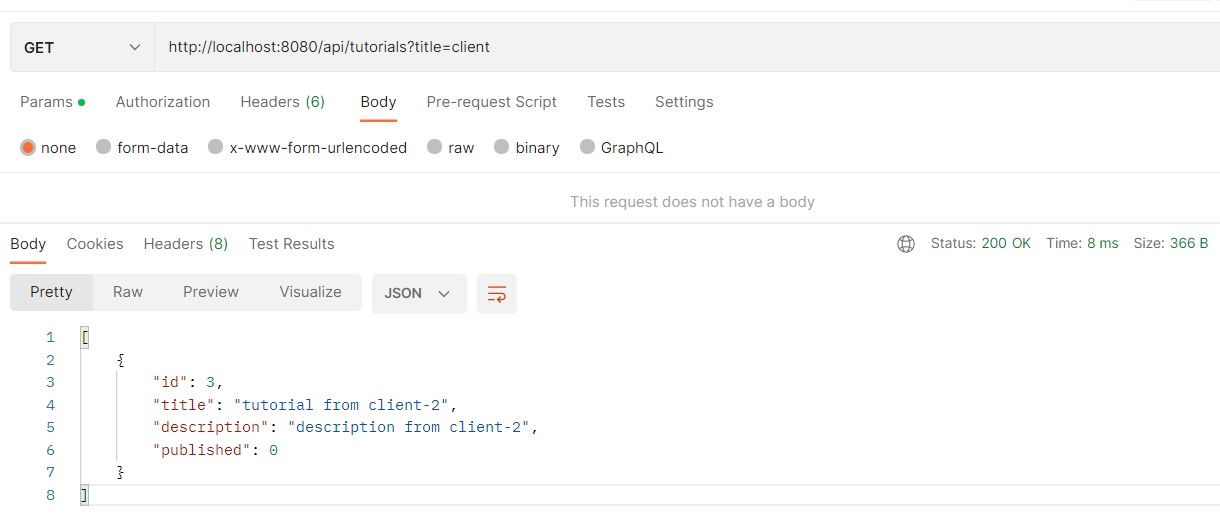Switch to the Tests tab
Screen dimensions: 1220x527
pos(606,102)
